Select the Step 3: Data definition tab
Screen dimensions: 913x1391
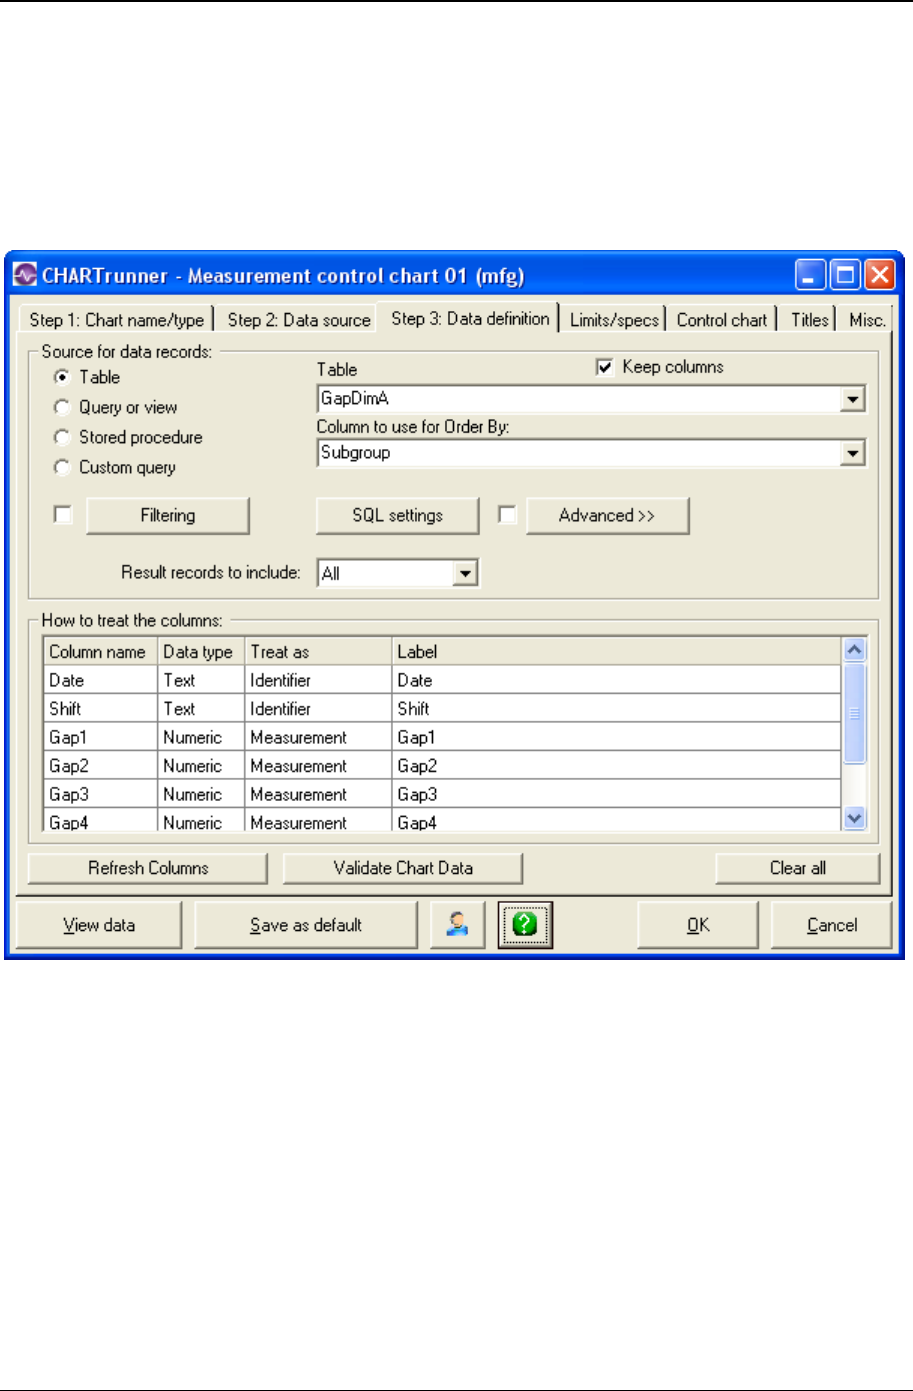point(470,318)
